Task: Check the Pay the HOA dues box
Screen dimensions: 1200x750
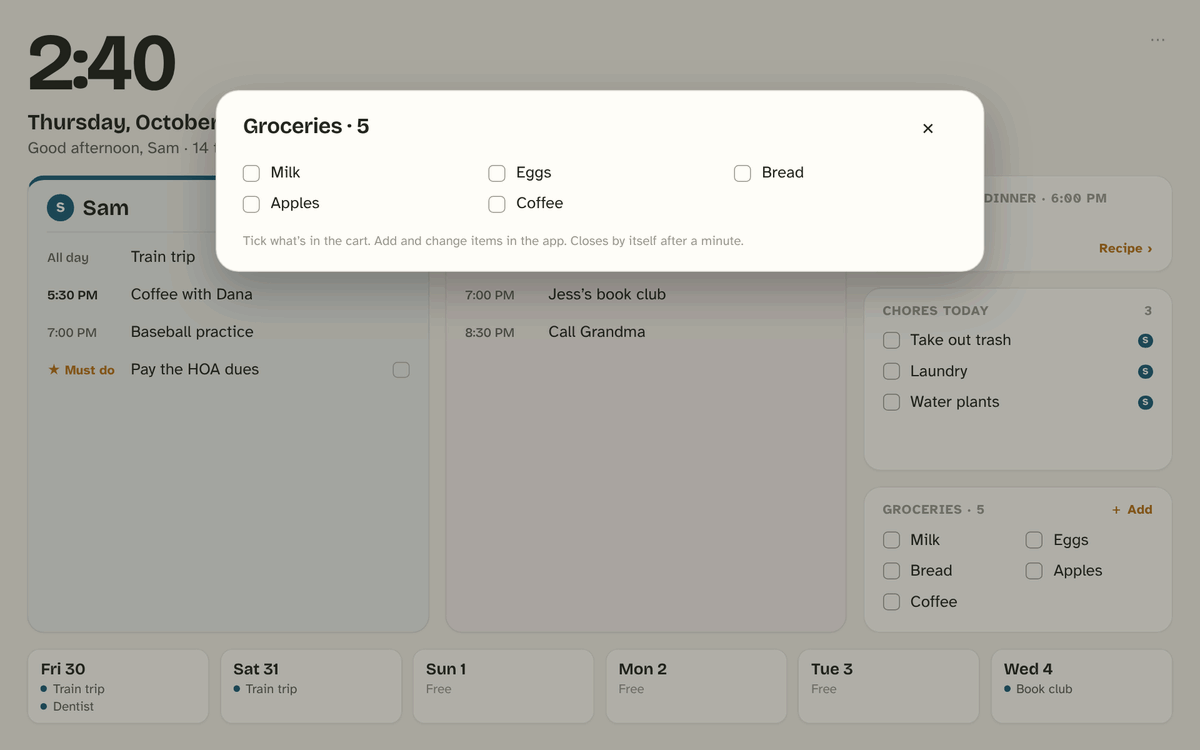Action: [401, 370]
